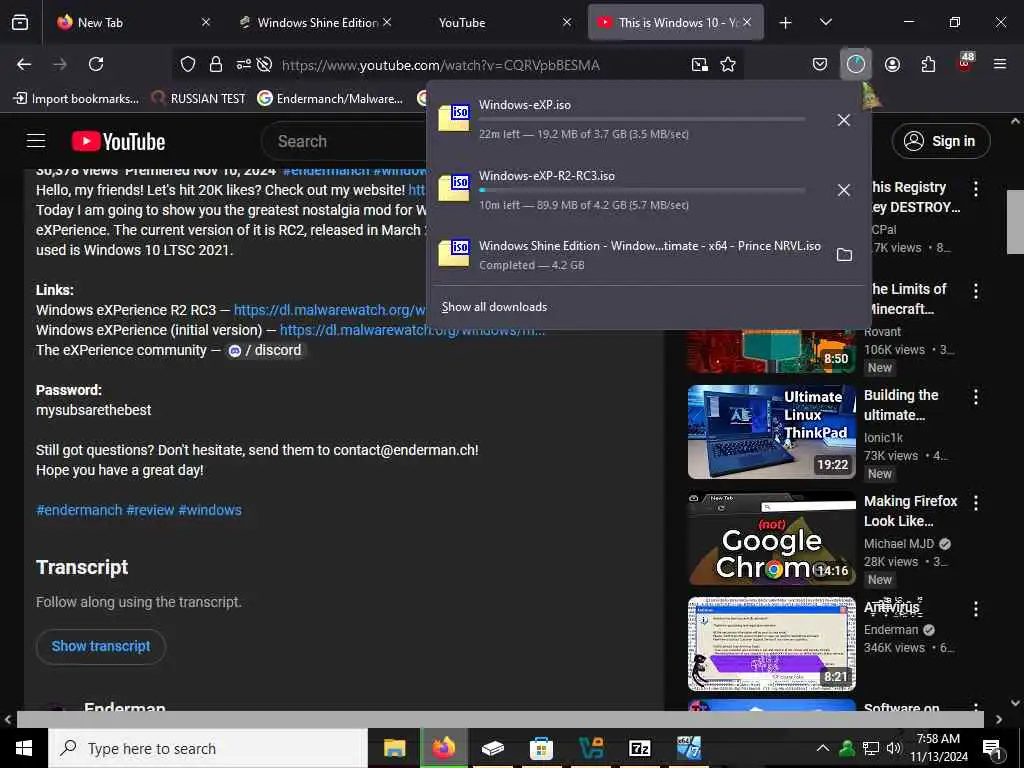Open Firefox application hamburger menu

(x=1000, y=64)
